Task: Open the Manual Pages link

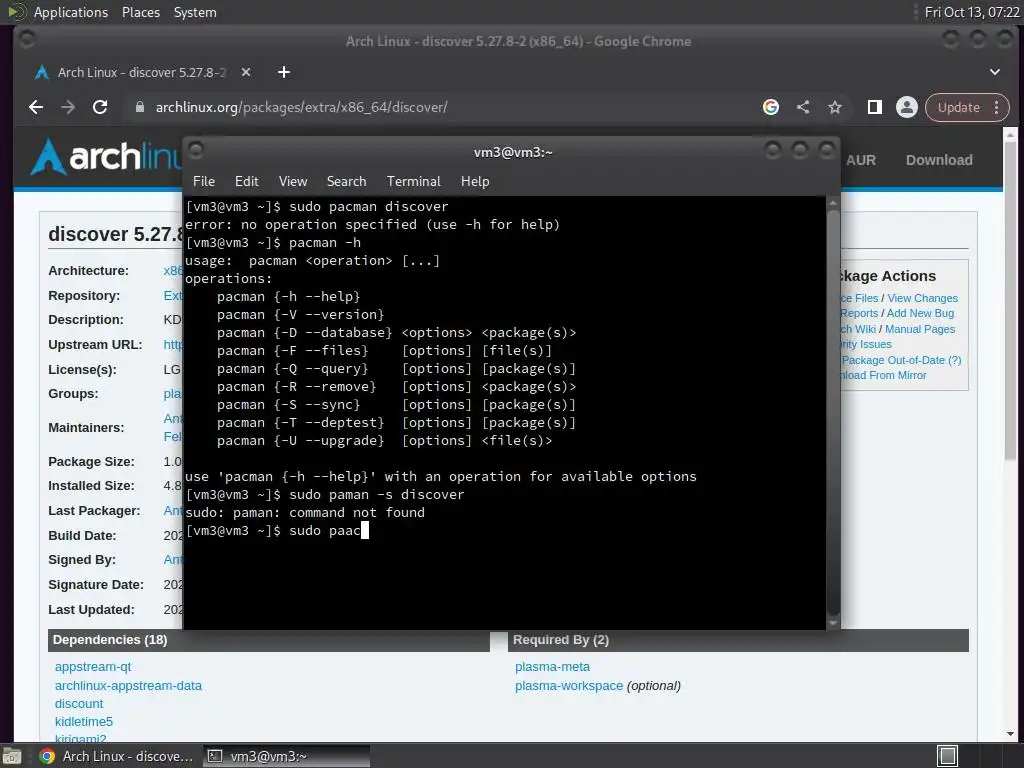Action: (920, 329)
